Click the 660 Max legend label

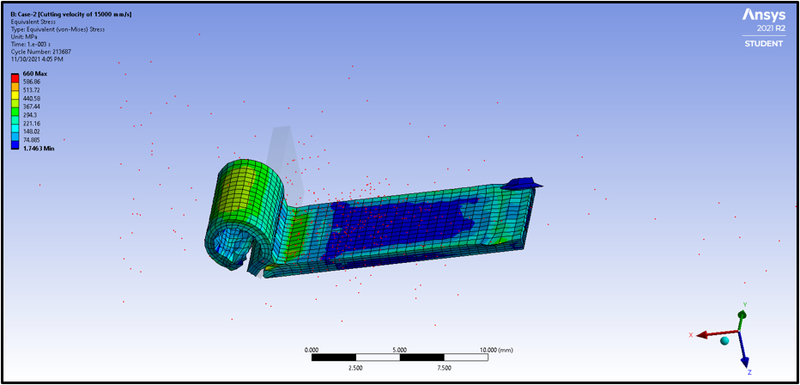tap(35, 74)
